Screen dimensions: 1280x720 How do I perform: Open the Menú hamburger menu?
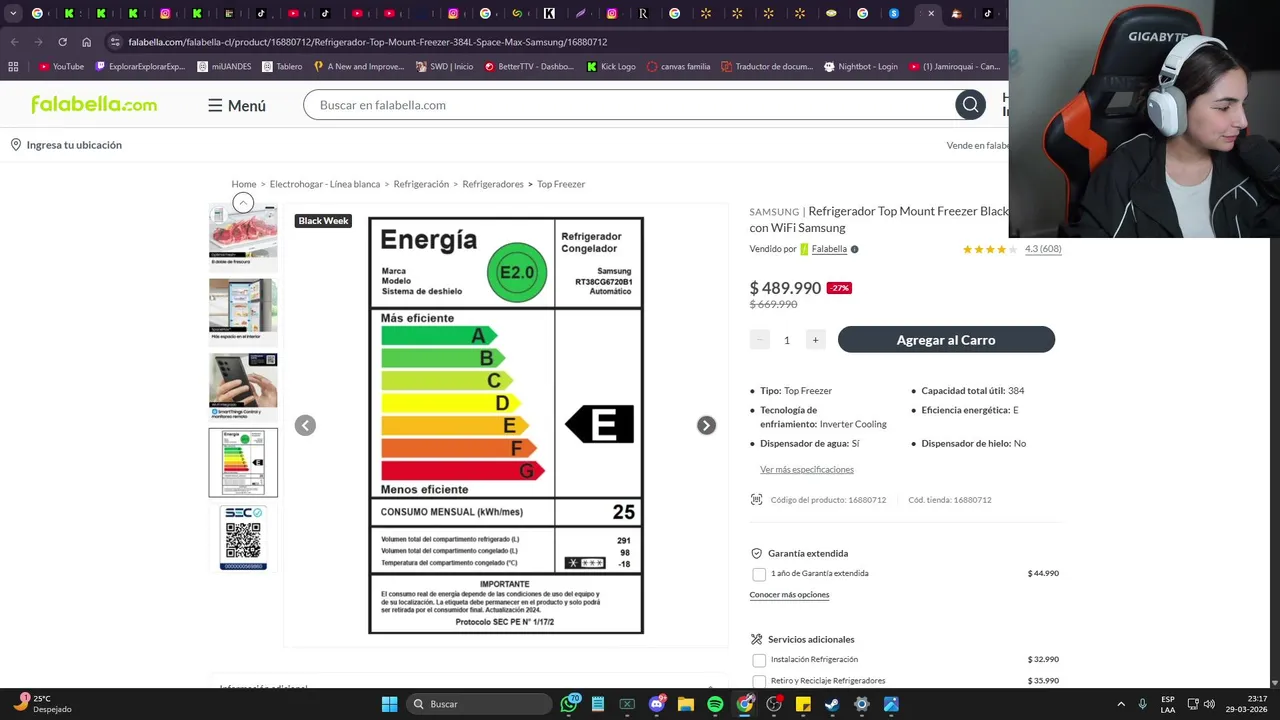point(237,105)
